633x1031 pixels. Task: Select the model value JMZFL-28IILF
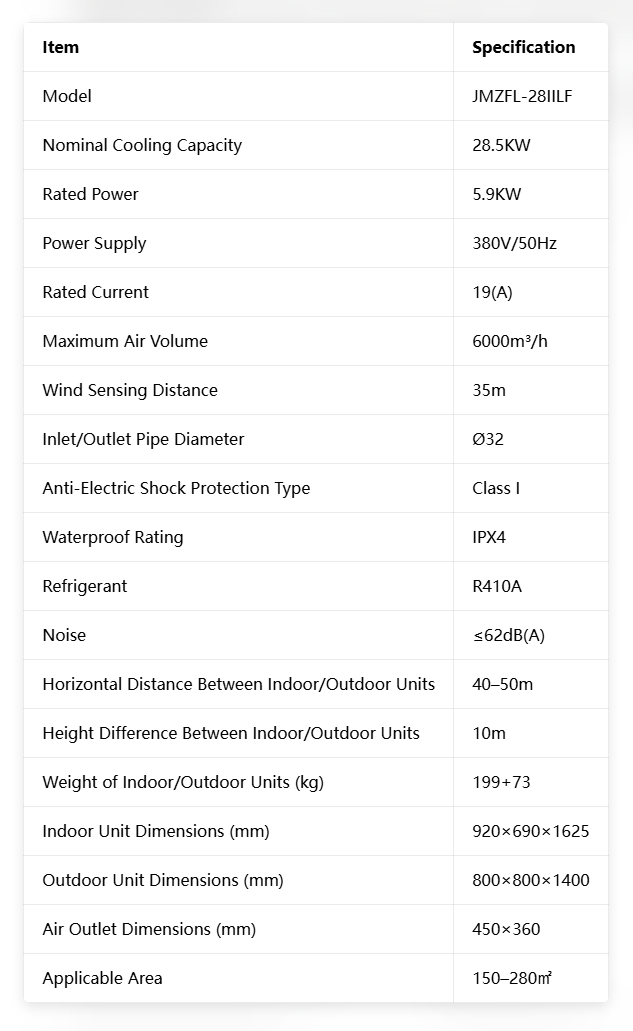[522, 96]
